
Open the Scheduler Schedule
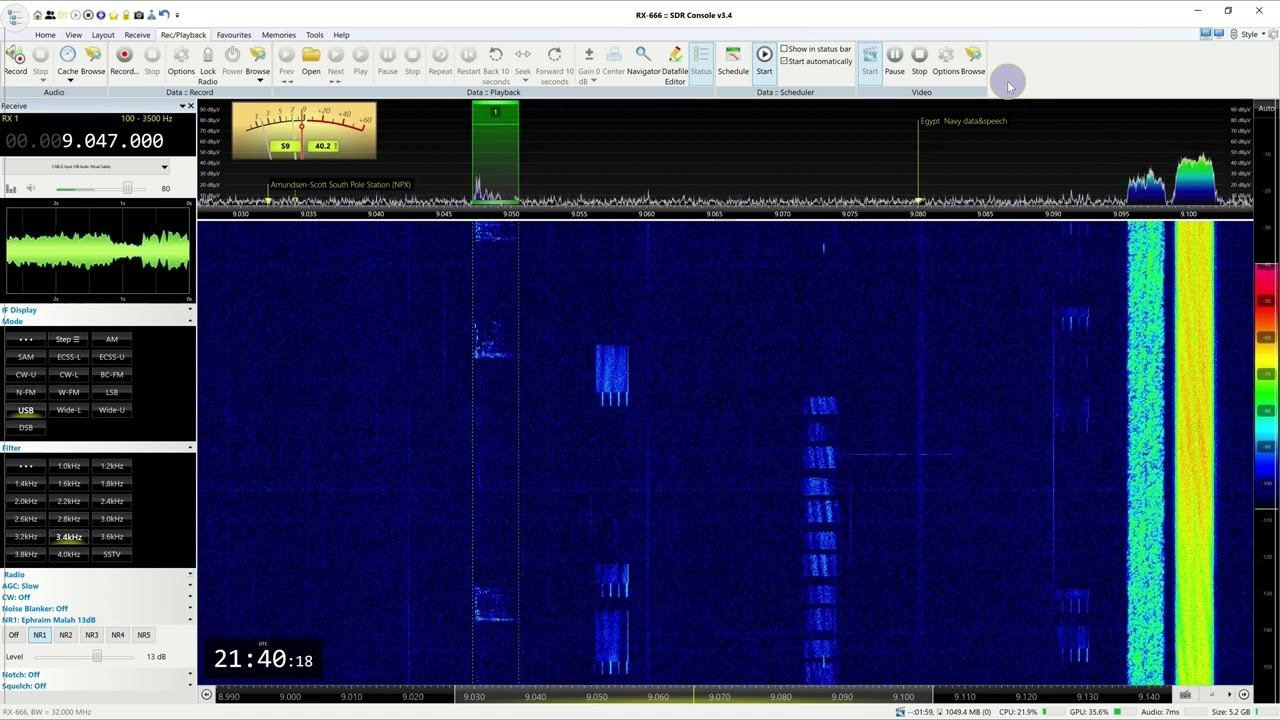click(x=733, y=60)
